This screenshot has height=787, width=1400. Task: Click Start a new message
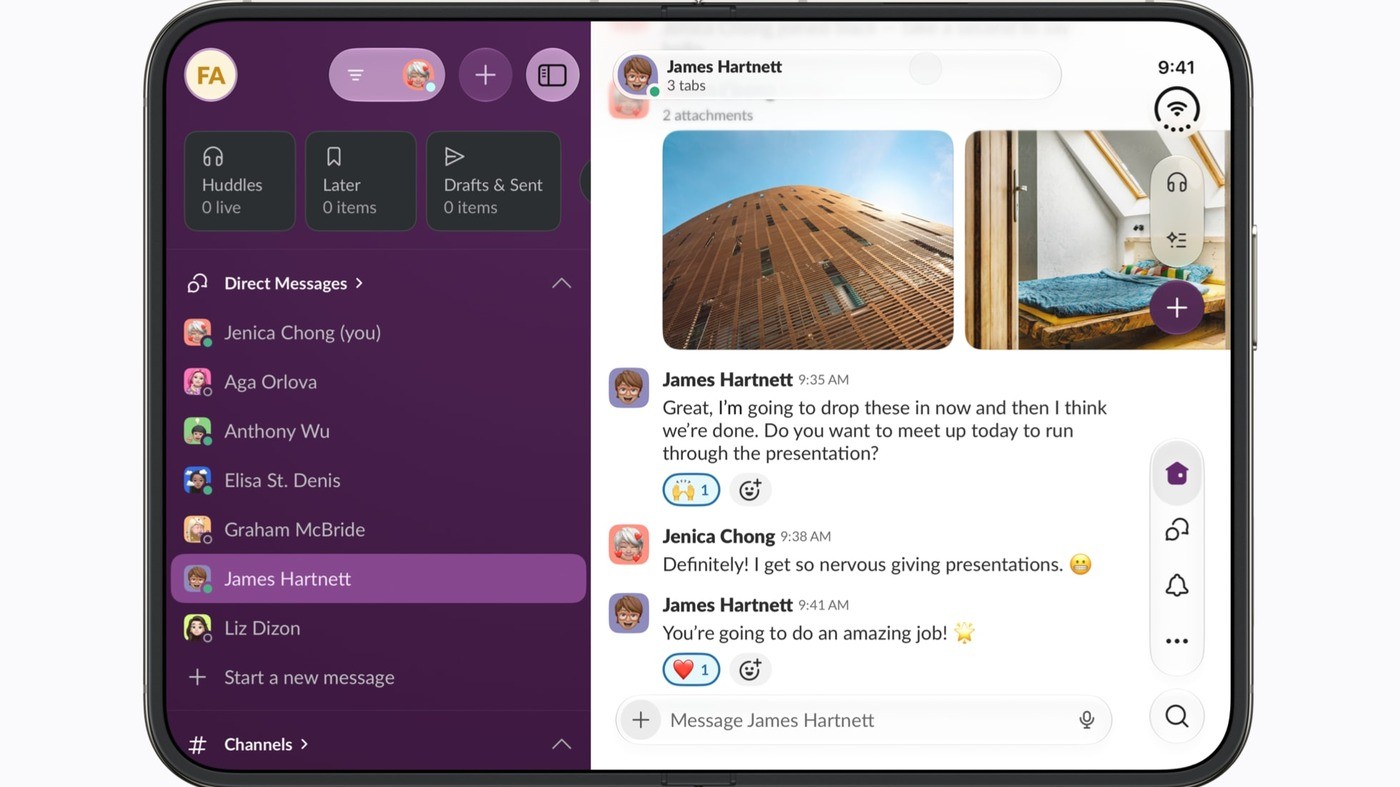378,677
